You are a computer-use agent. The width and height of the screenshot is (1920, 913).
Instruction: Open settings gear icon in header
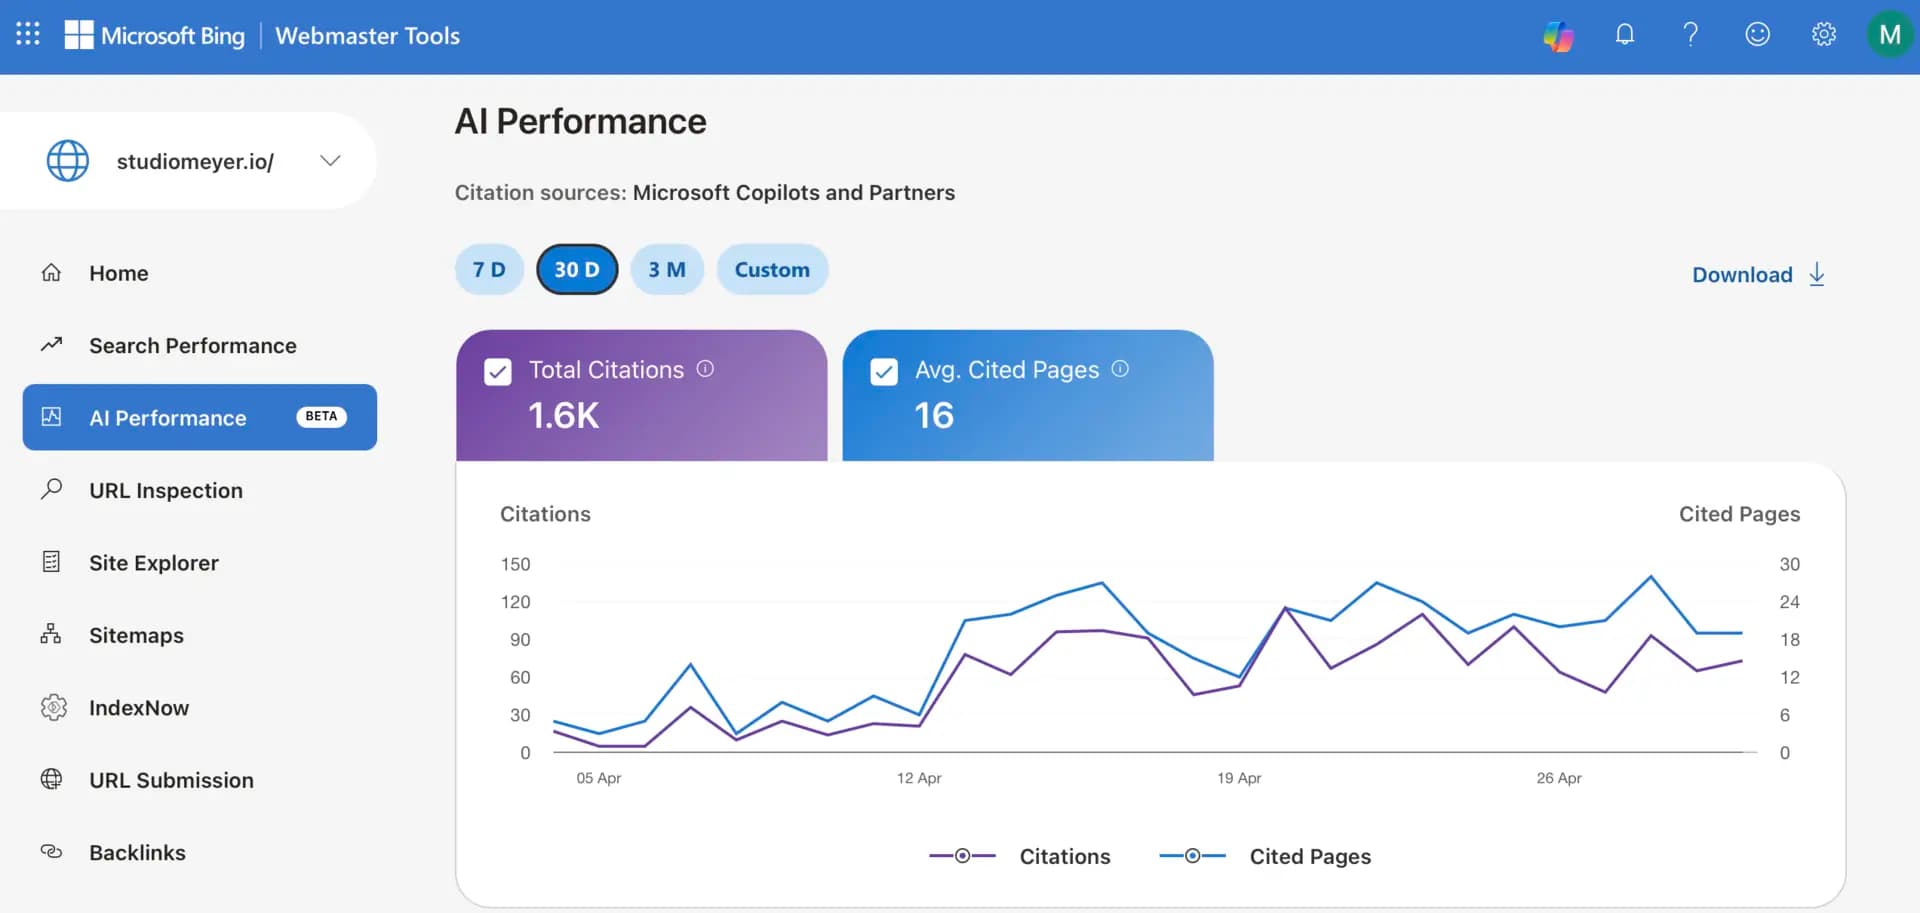[1824, 34]
